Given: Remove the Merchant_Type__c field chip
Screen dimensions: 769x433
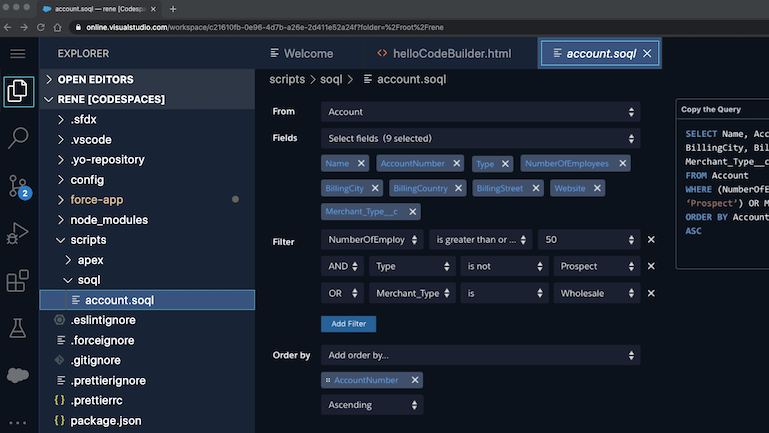Looking at the screenshot, I should coord(412,212).
